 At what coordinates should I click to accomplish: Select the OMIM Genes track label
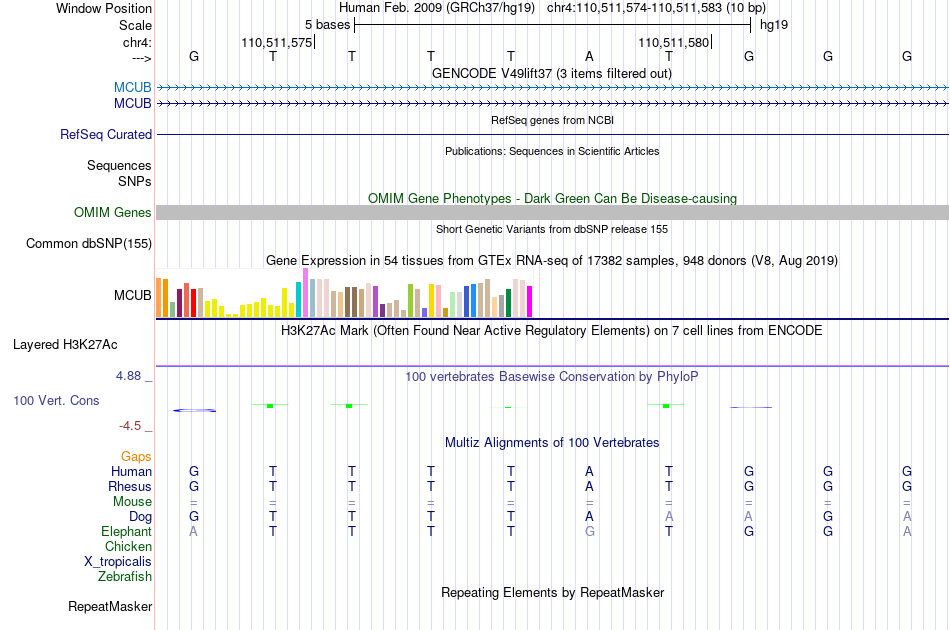click(113, 213)
